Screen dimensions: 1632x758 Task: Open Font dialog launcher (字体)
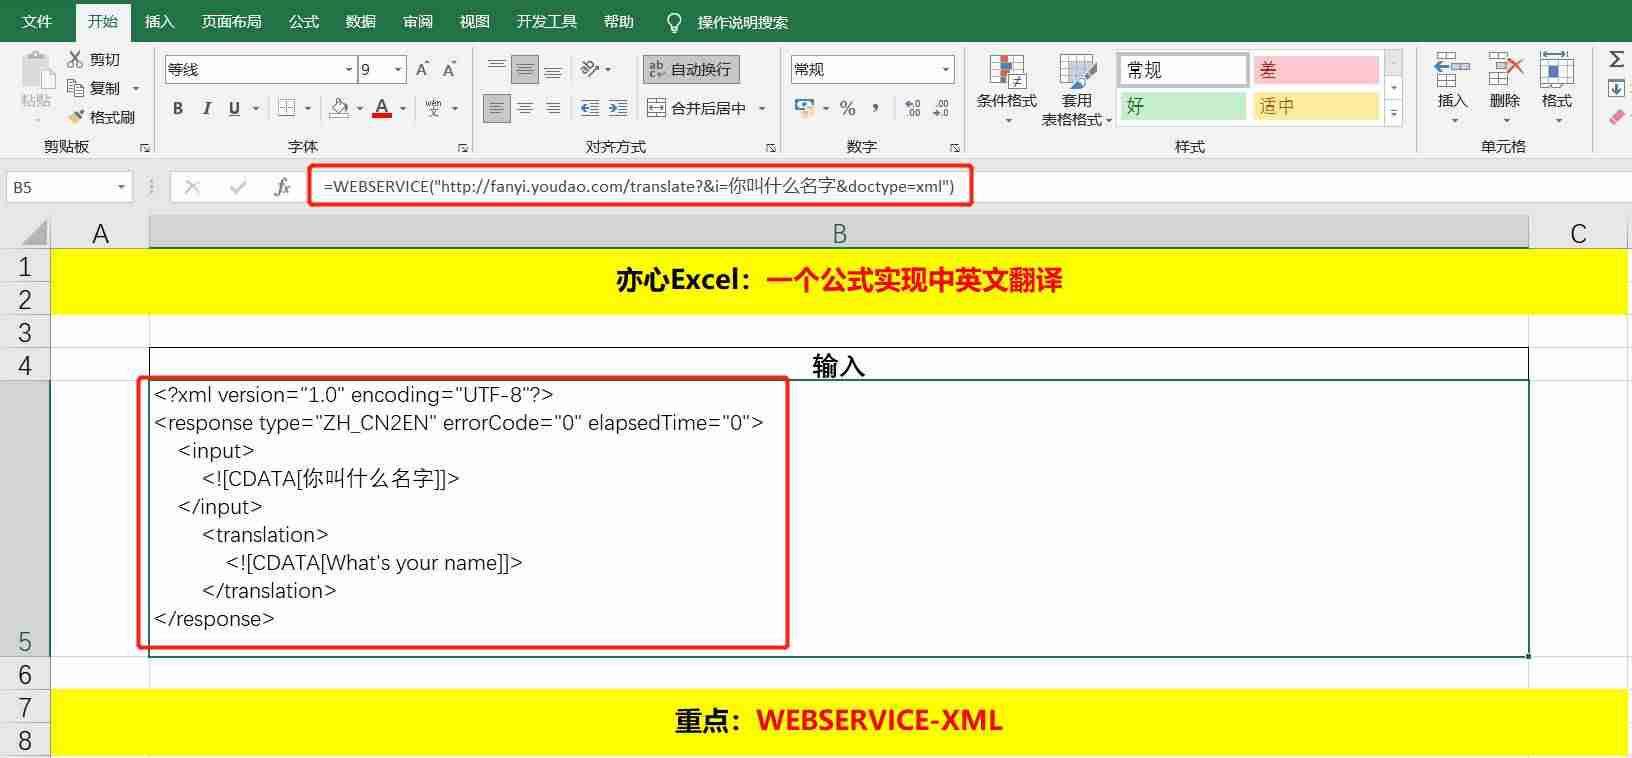point(463,147)
